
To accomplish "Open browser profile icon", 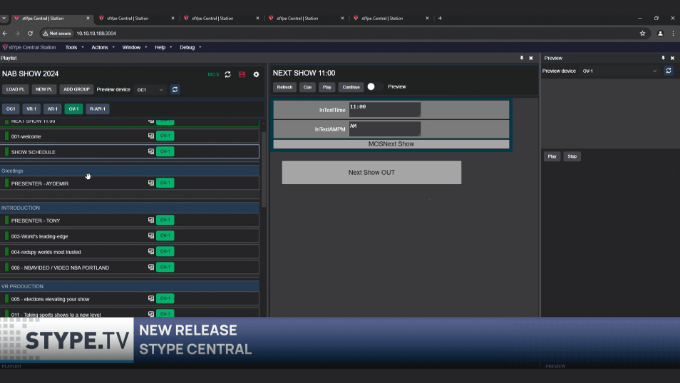I will click(x=660, y=33).
